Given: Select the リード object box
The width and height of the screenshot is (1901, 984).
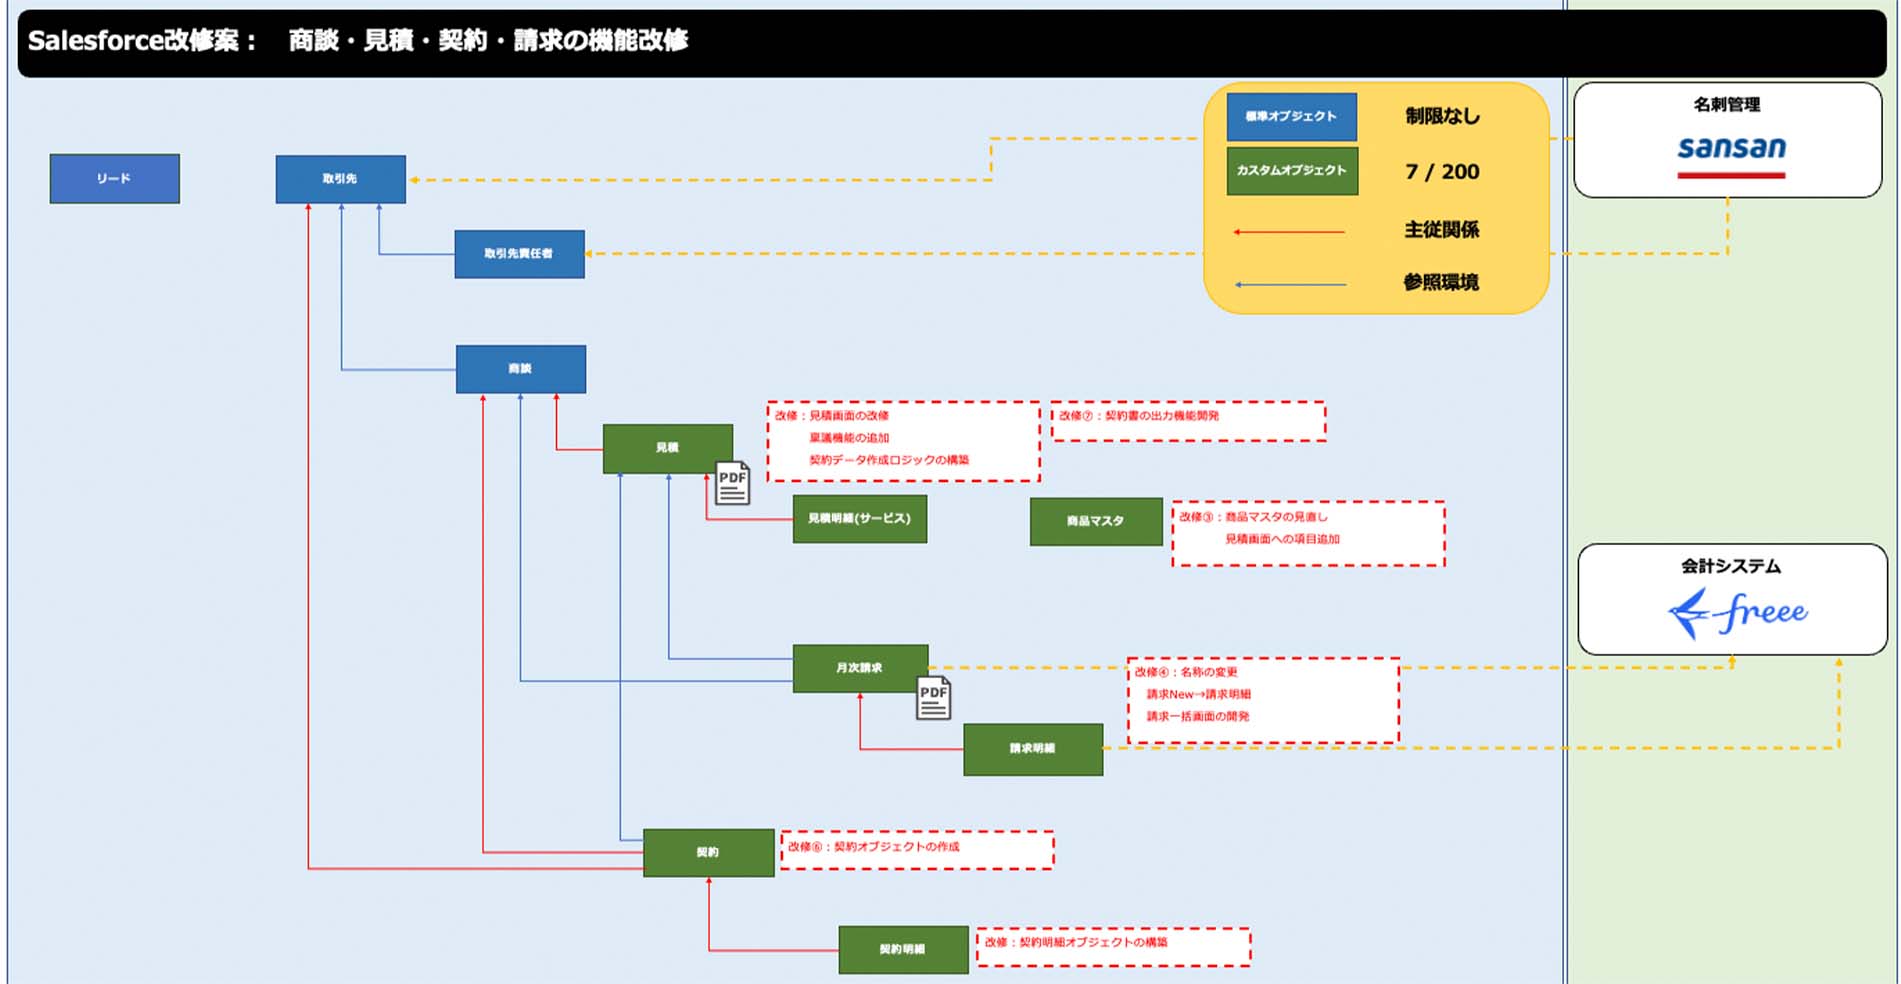Looking at the screenshot, I should [x=115, y=179].
